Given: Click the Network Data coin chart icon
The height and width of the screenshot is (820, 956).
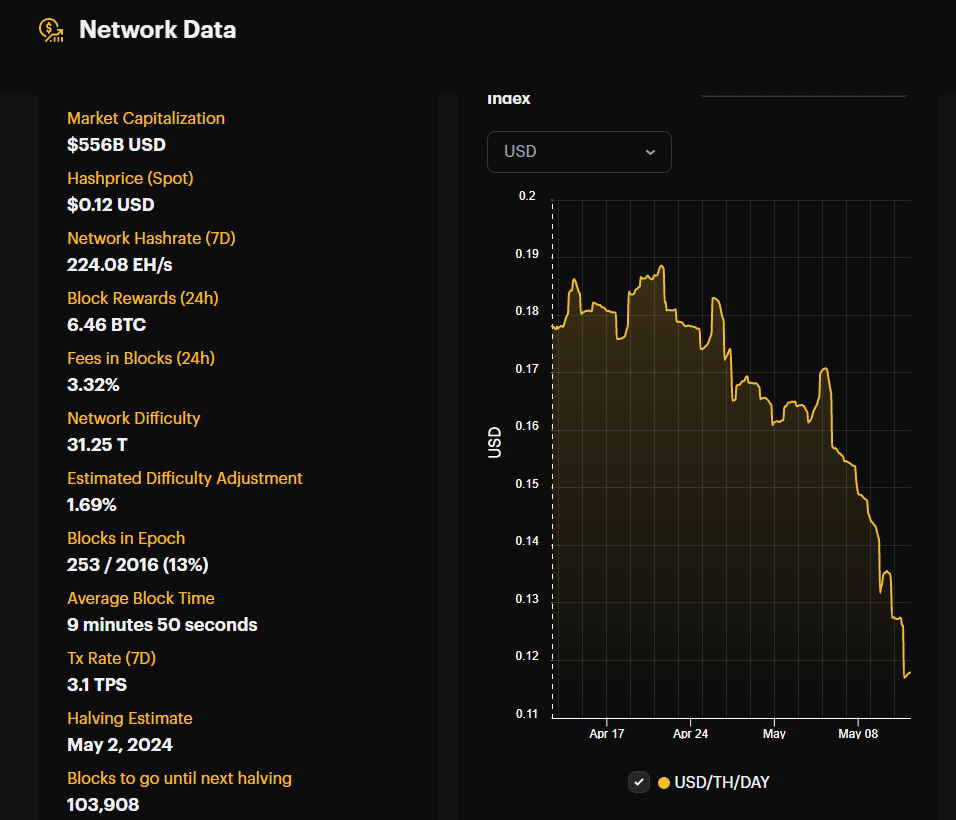Looking at the screenshot, I should click(x=51, y=30).
